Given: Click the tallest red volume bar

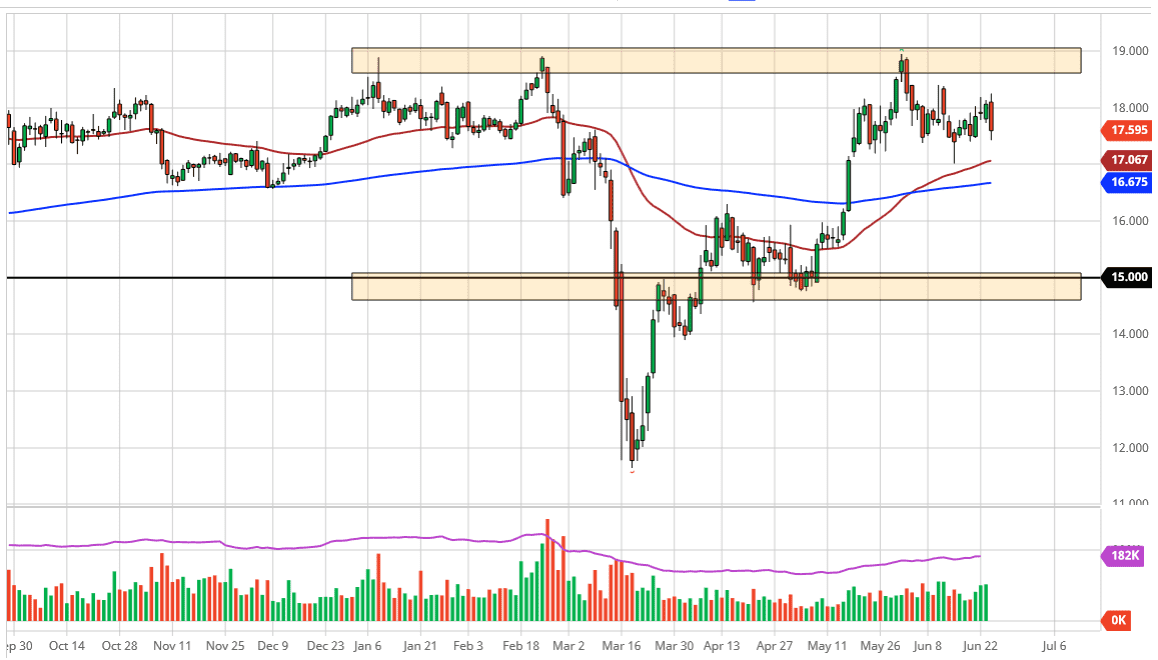Looking at the screenshot, I should click(x=547, y=570).
